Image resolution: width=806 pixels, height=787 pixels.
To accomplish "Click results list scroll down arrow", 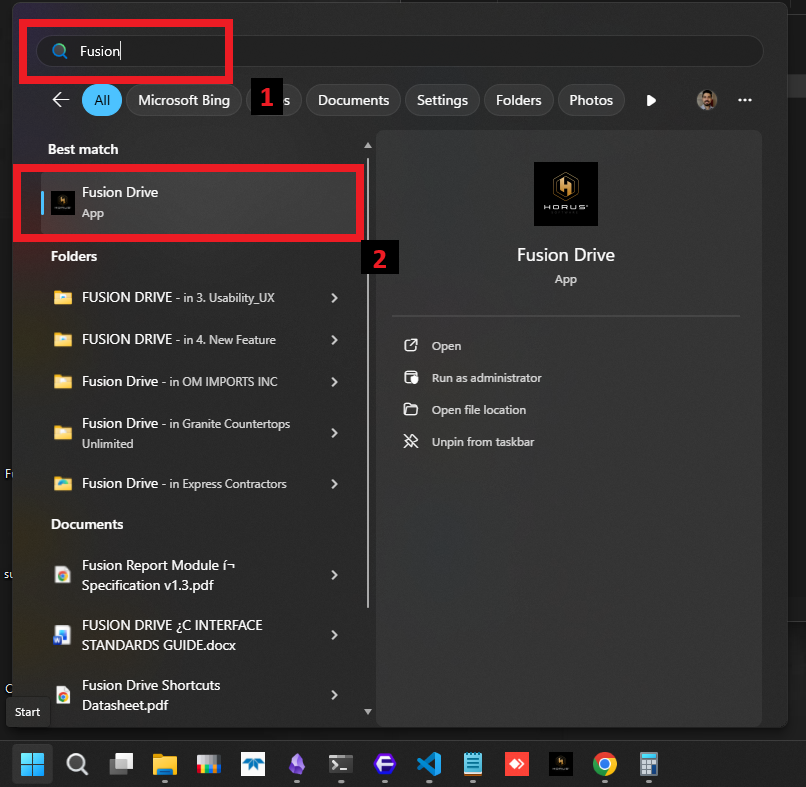I will 368,712.
